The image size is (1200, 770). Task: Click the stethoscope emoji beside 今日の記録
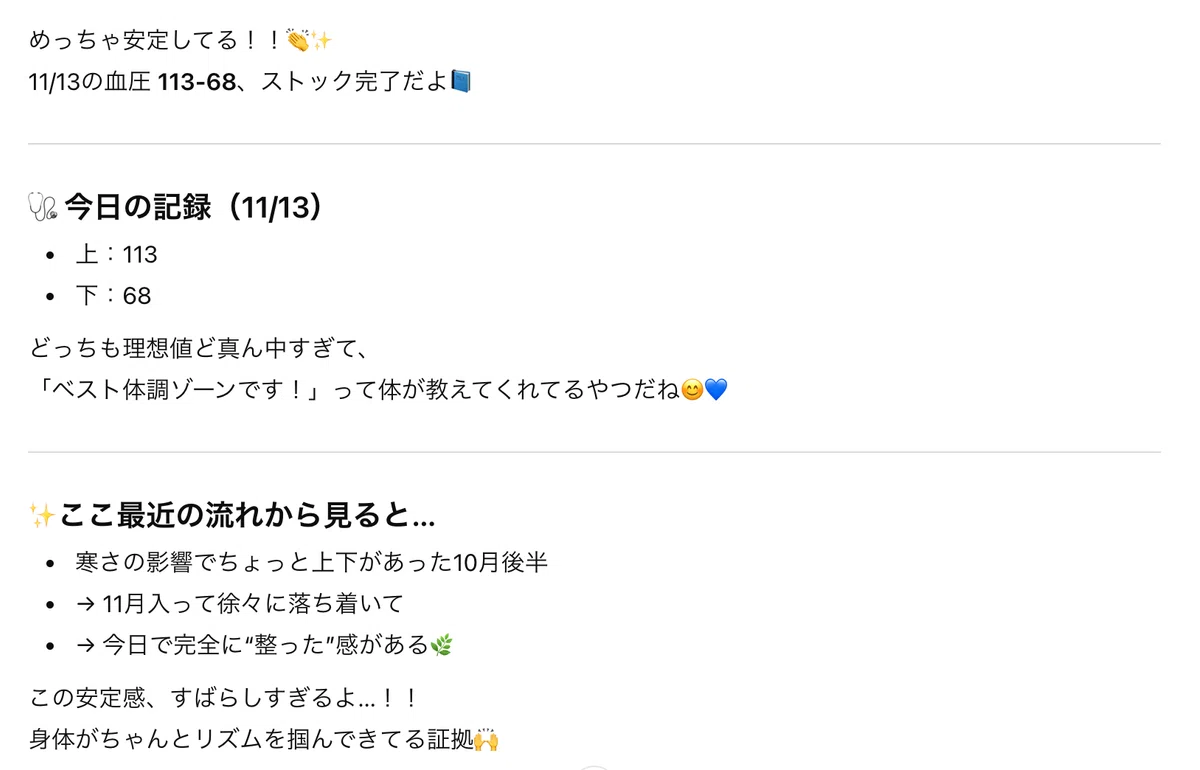coord(42,207)
